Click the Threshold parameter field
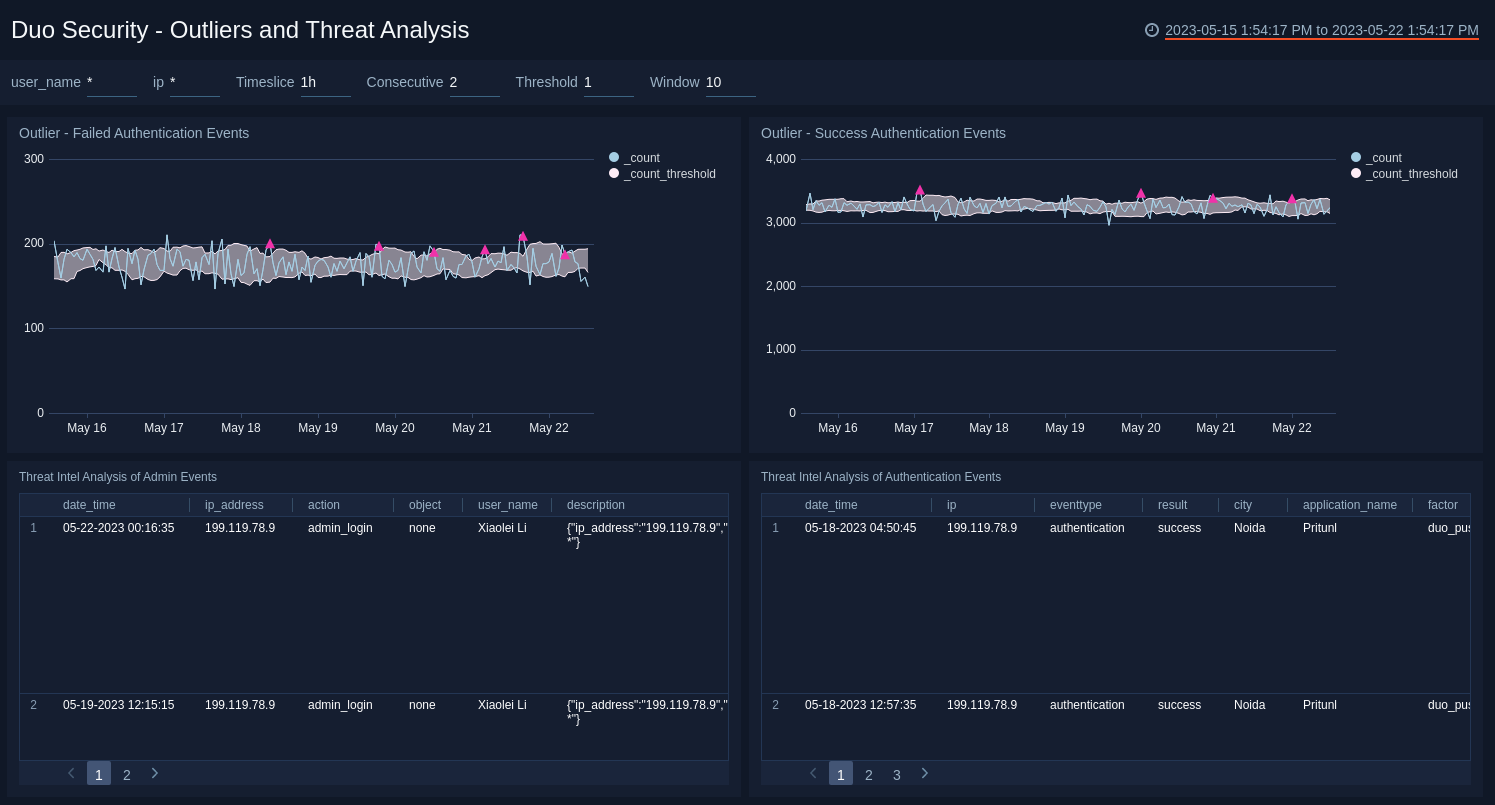 [x=608, y=82]
